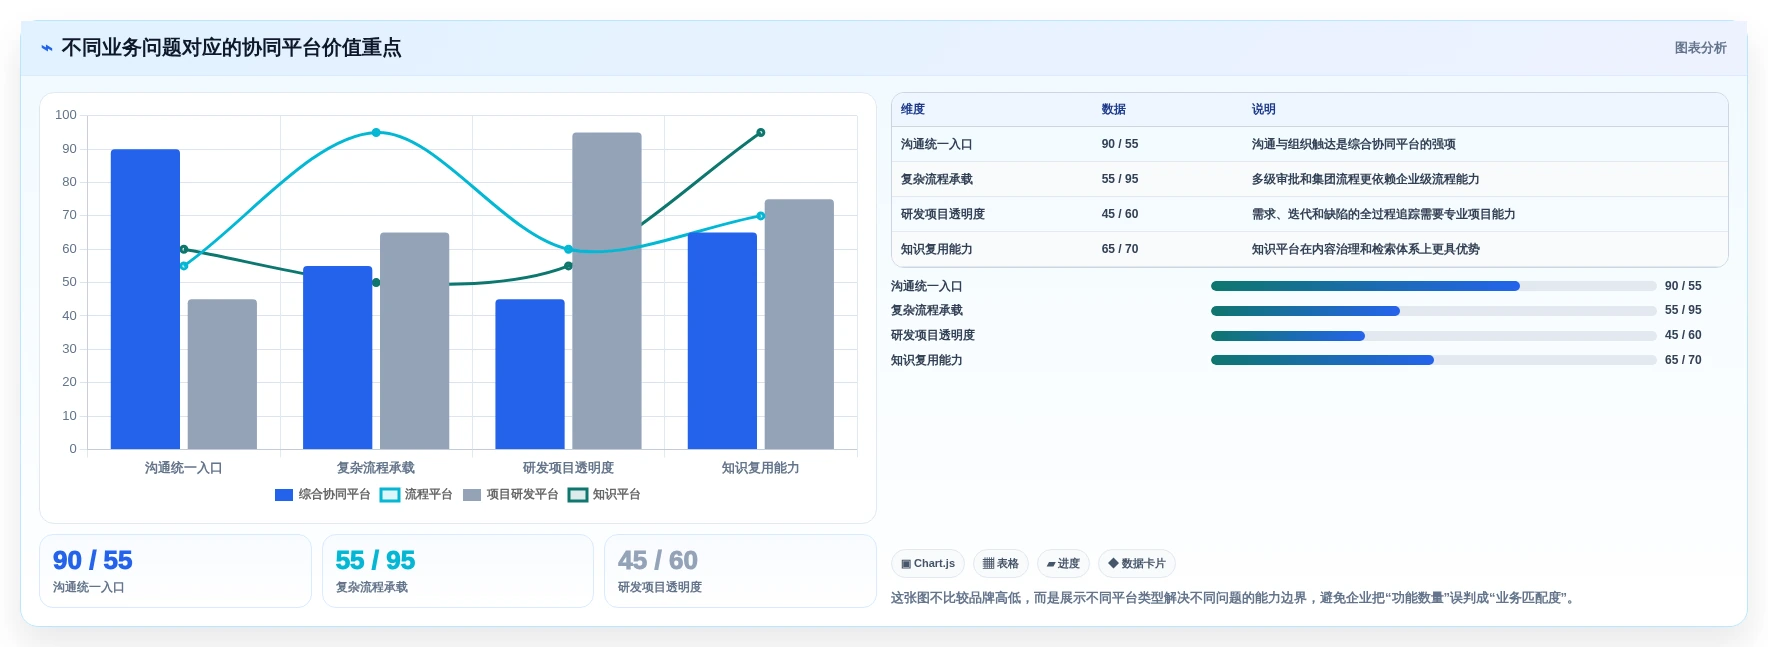Open the 90 / 55 沟通统一入口 summary card
The height and width of the screenshot is (647, 1768).
coord(175,571)
